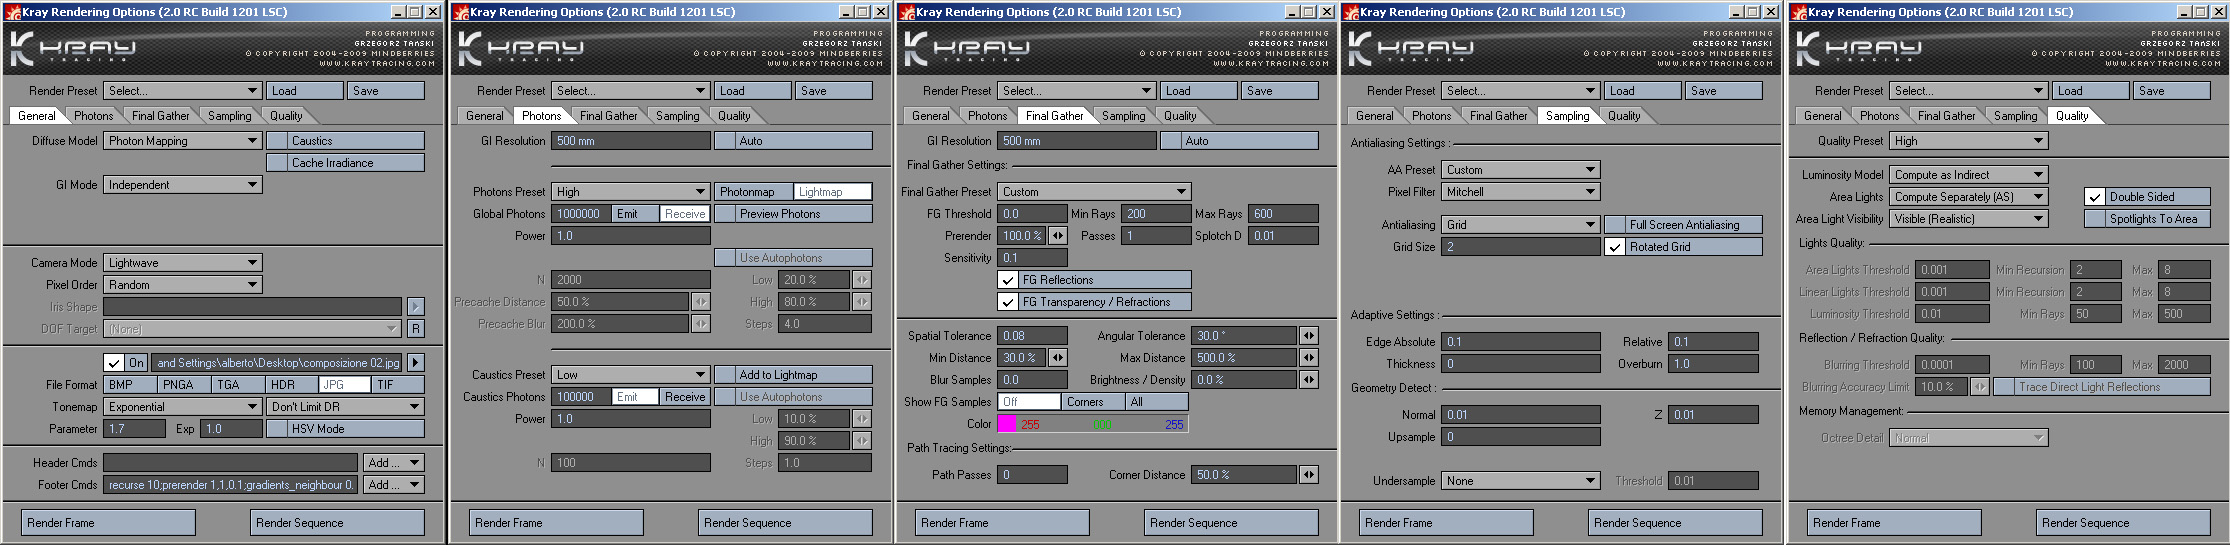Click the R button next to DOF Target
This screenshot has height=545, width=2230.
pos(416,329)
